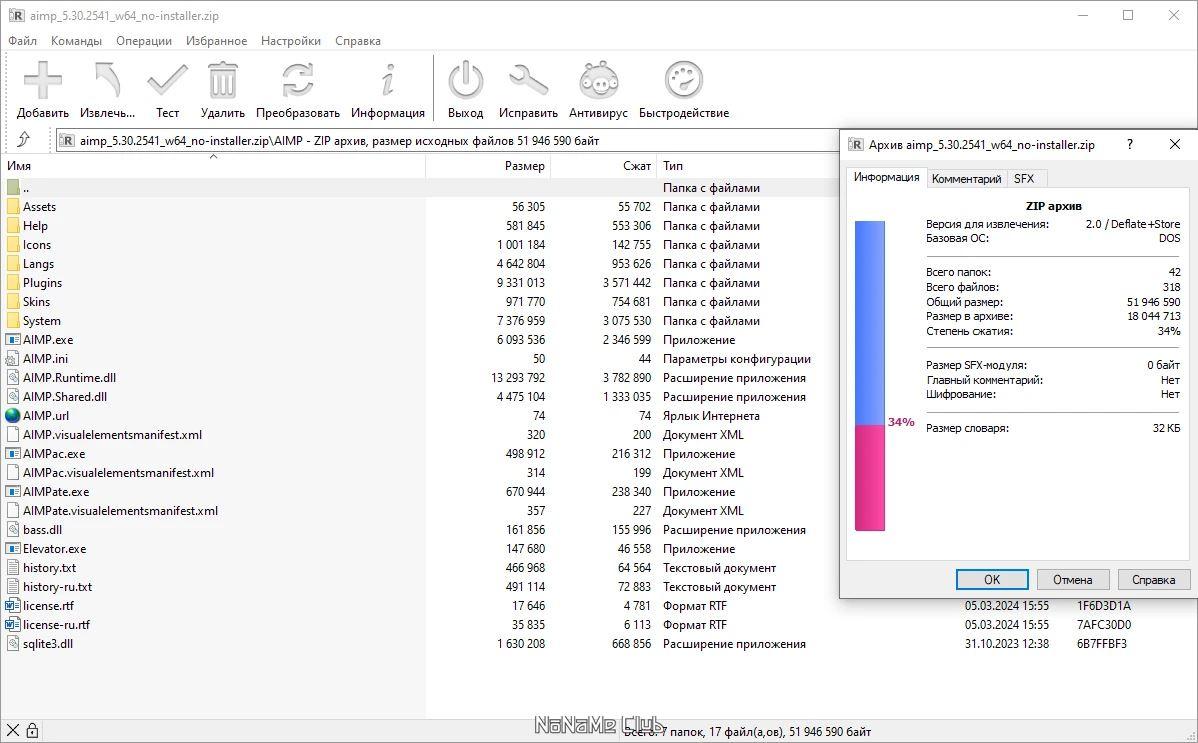Click the 34% compression ratio bar
Screen dimensions: 1198x743
[x=869, y=375]
